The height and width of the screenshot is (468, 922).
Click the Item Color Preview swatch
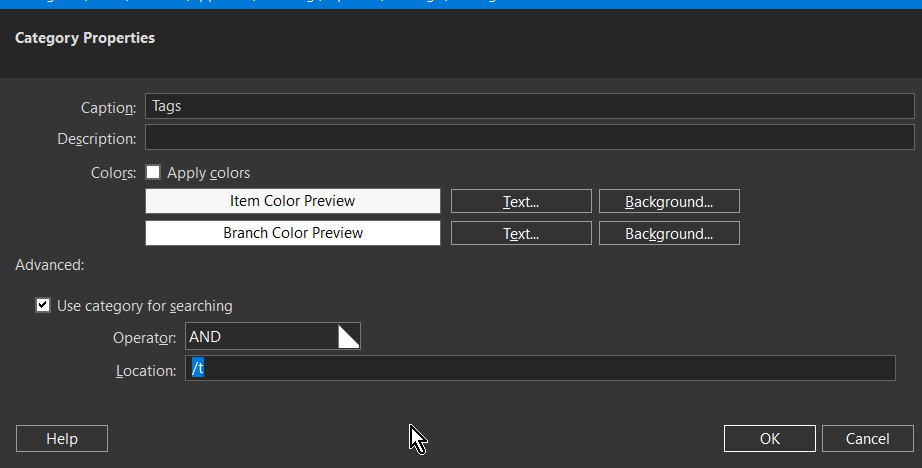292,201
